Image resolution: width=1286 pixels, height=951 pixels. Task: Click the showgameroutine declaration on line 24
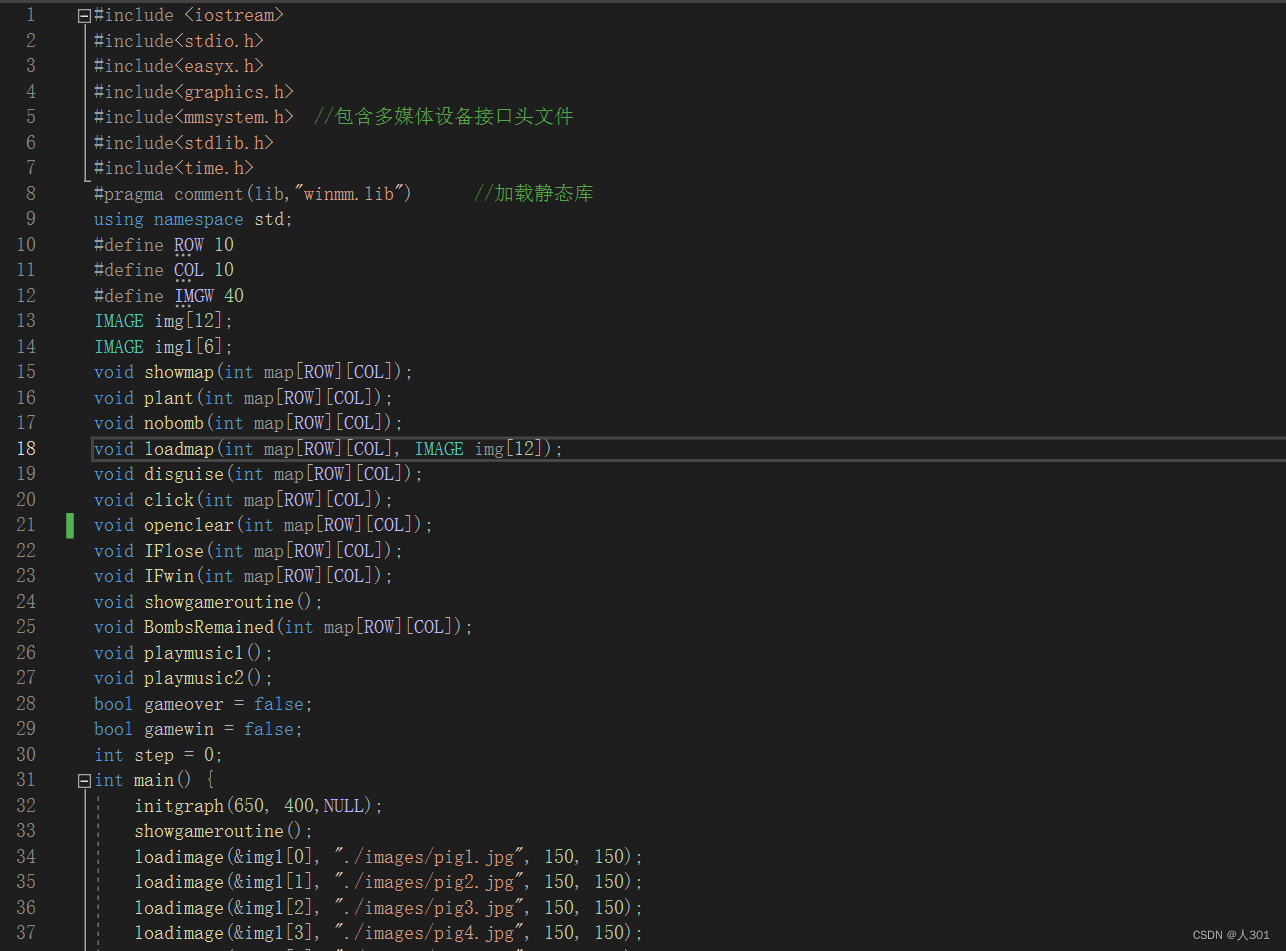pyautogui.click(x=209, y=602)
